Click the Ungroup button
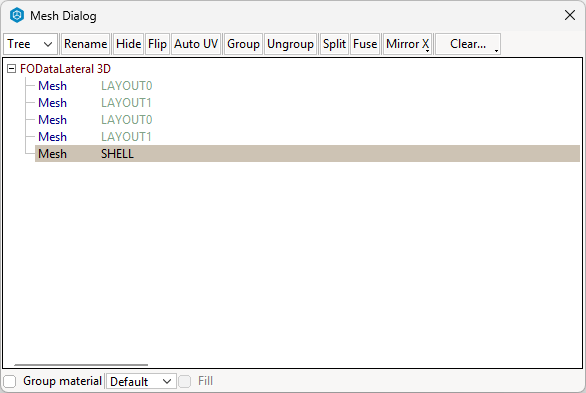Viewport: 586px width, 393px height. [290, 44]
